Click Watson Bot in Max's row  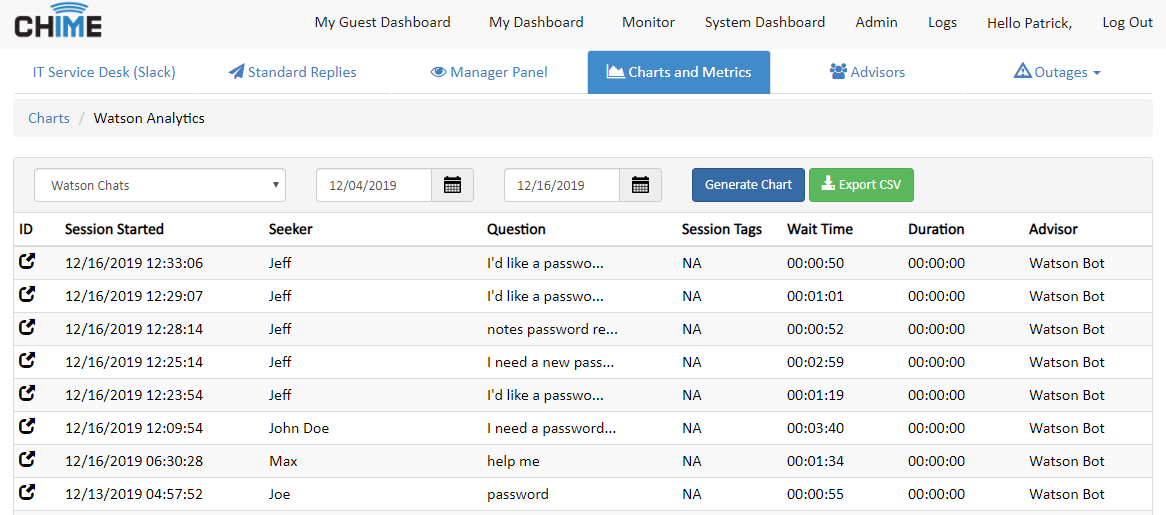point(1067,461)
